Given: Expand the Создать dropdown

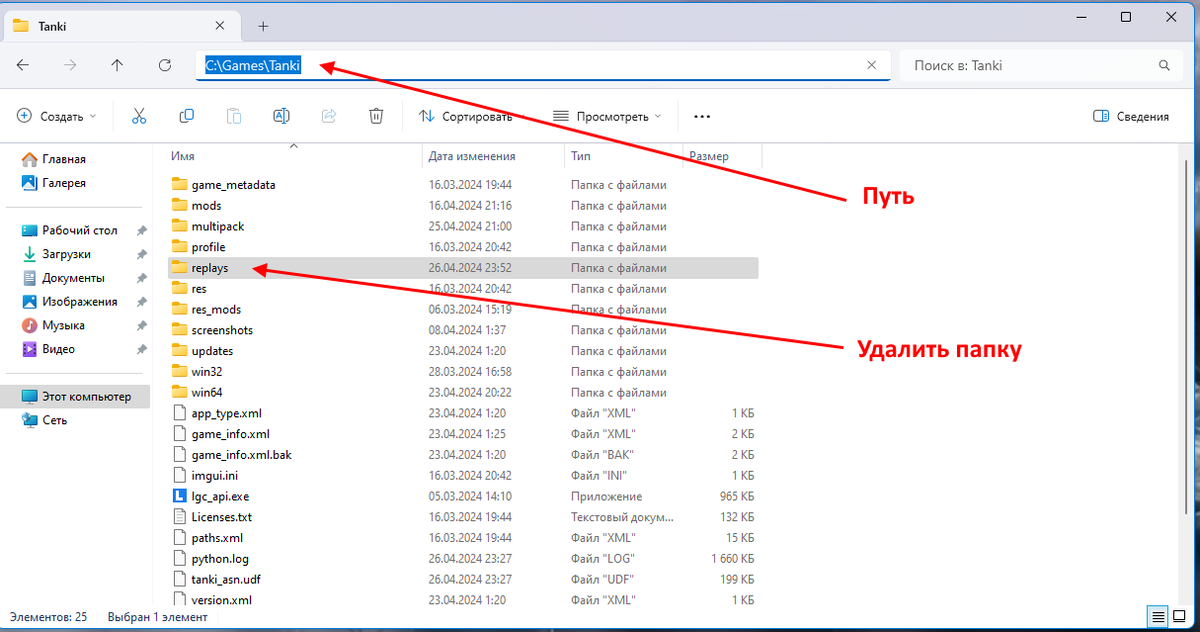Looking at the screenshot, I should click(x=57, y=116).
